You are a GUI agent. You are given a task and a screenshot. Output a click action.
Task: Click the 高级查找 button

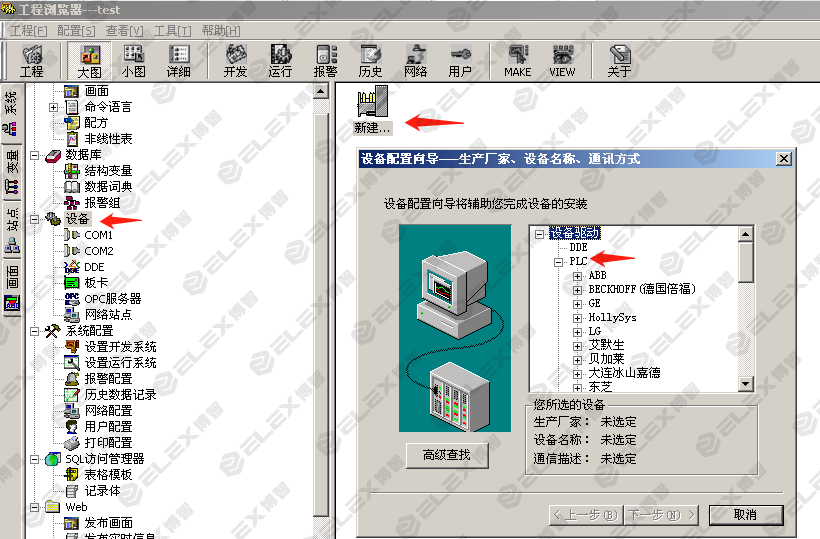tap(447, 455)
